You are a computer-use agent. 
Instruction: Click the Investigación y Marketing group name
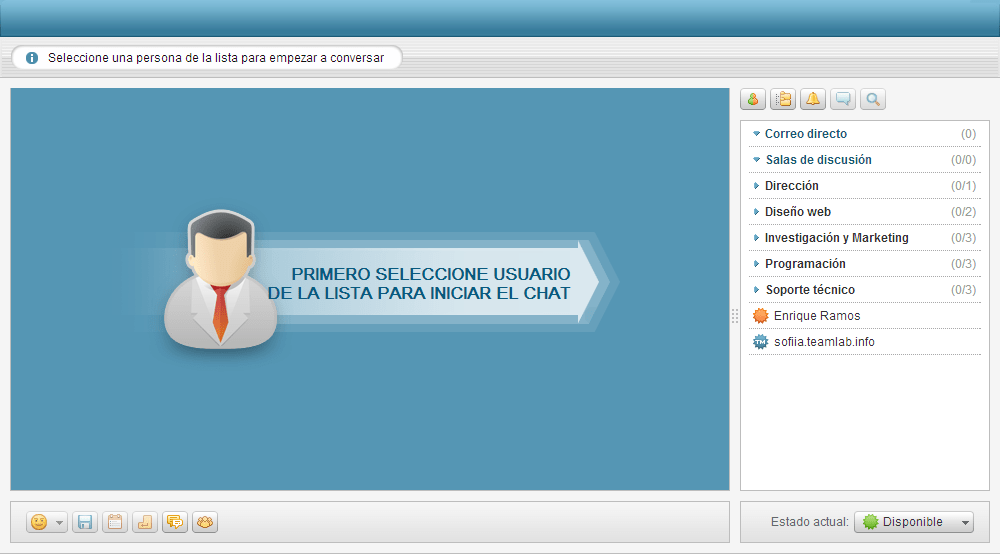[x=837, y=238]
